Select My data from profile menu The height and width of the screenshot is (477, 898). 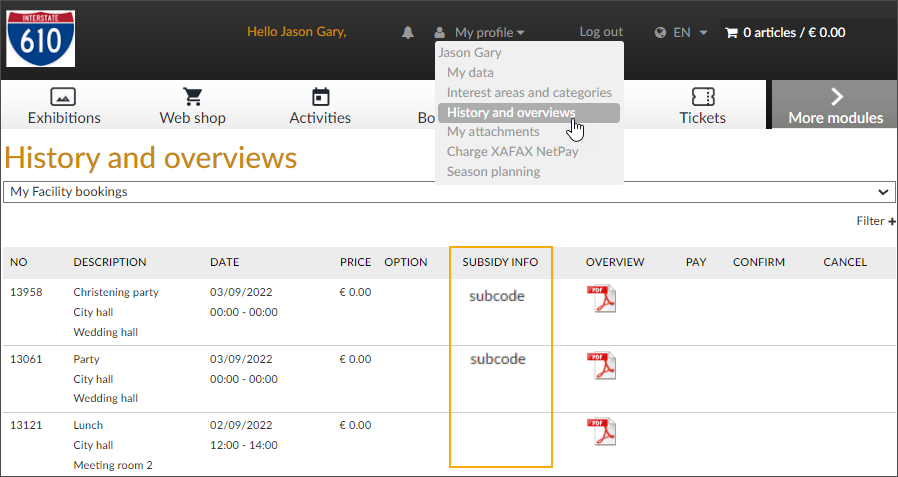pos(470,73)
